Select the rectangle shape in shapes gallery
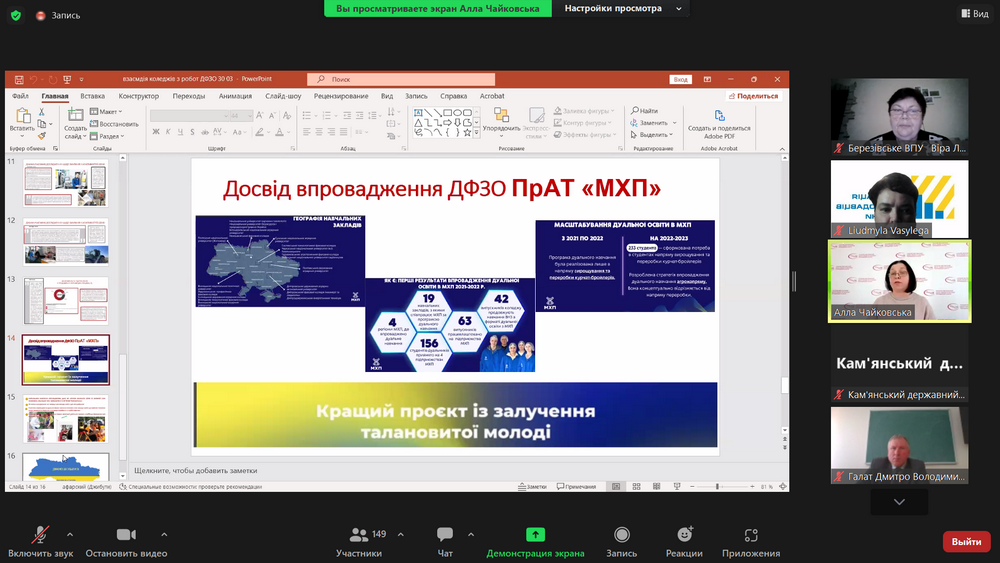 tap(448, 112)
